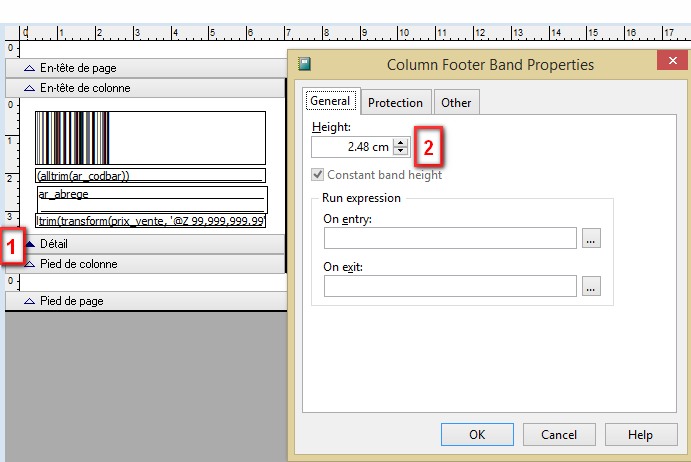The height and width of the screenshot is (462, 691).
Task: Click the Pied de page band triangle
Action: pos(29,301)
